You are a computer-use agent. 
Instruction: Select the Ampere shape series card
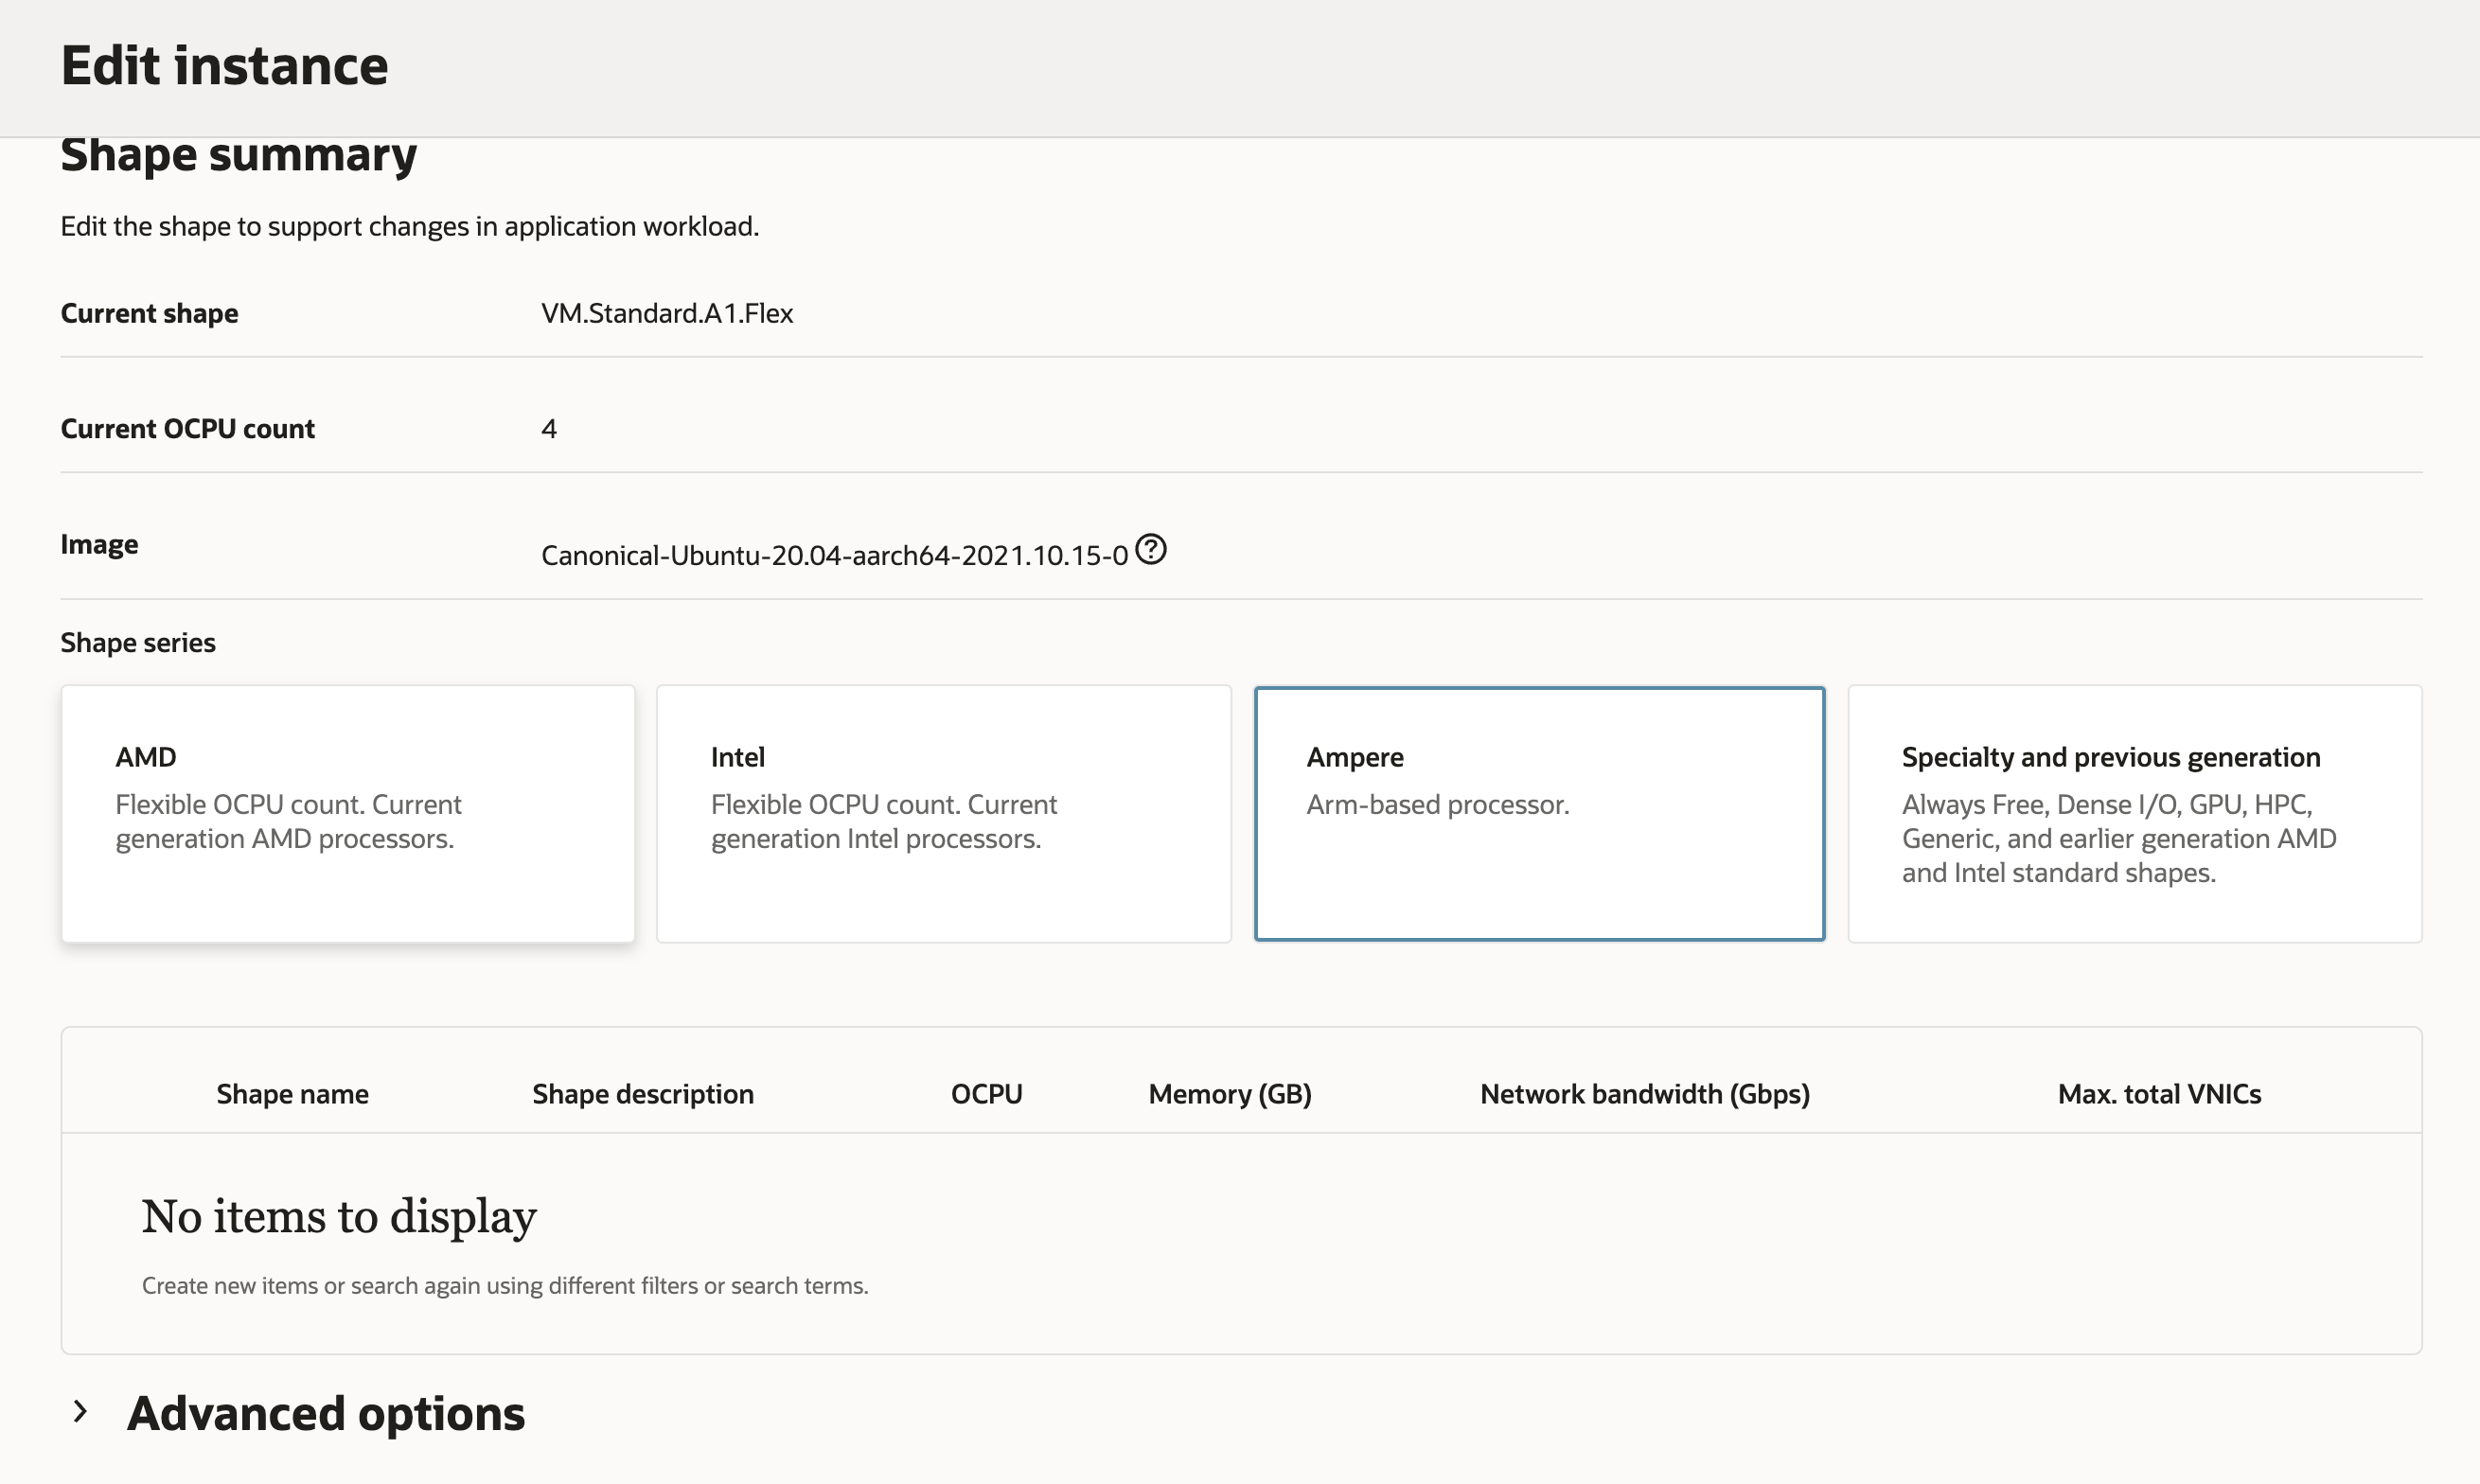[x=1540, y=814]
